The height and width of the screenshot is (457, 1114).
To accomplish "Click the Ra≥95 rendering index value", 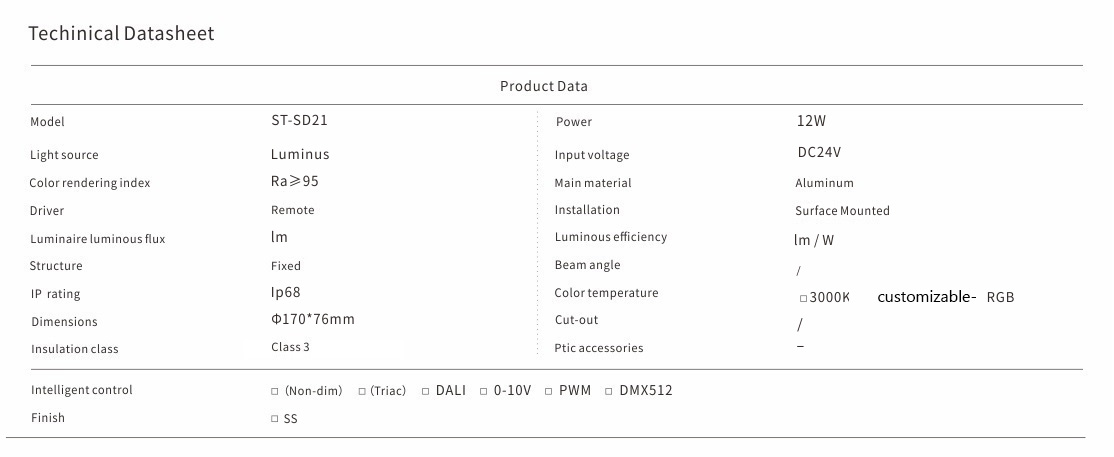I will (x=295, y=181).
